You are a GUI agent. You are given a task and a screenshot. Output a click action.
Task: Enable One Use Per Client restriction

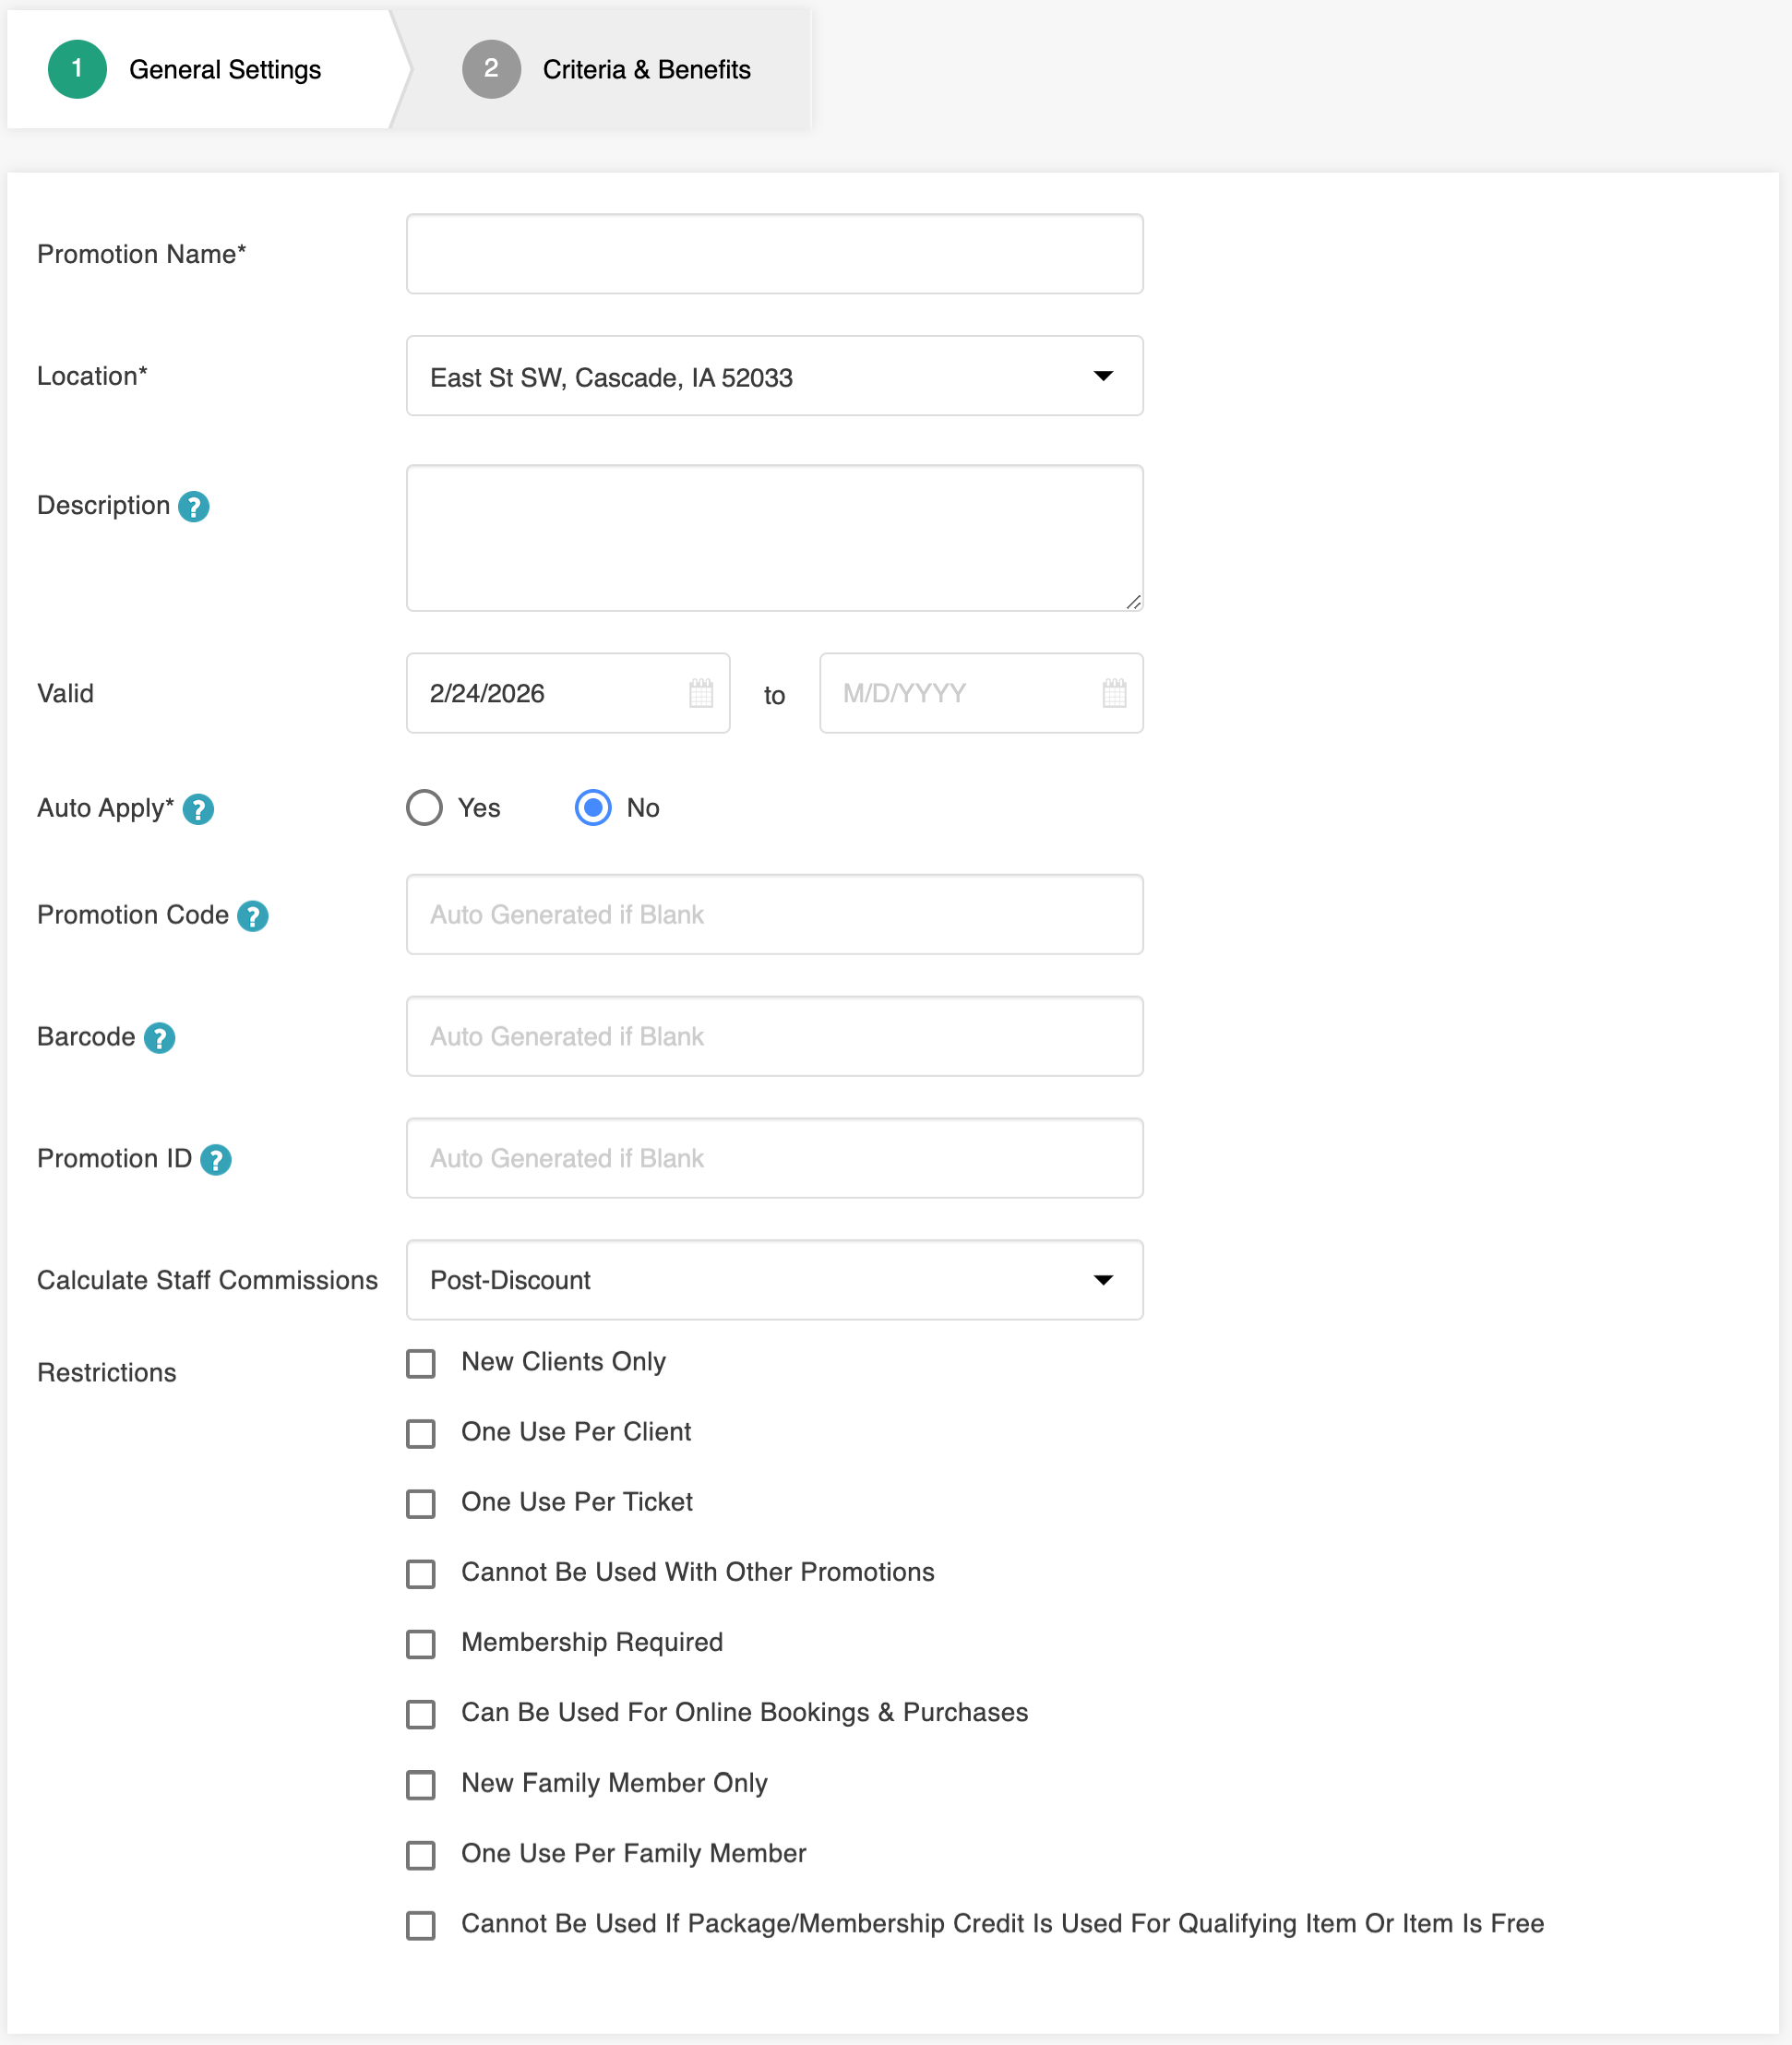pos(421,1433)
